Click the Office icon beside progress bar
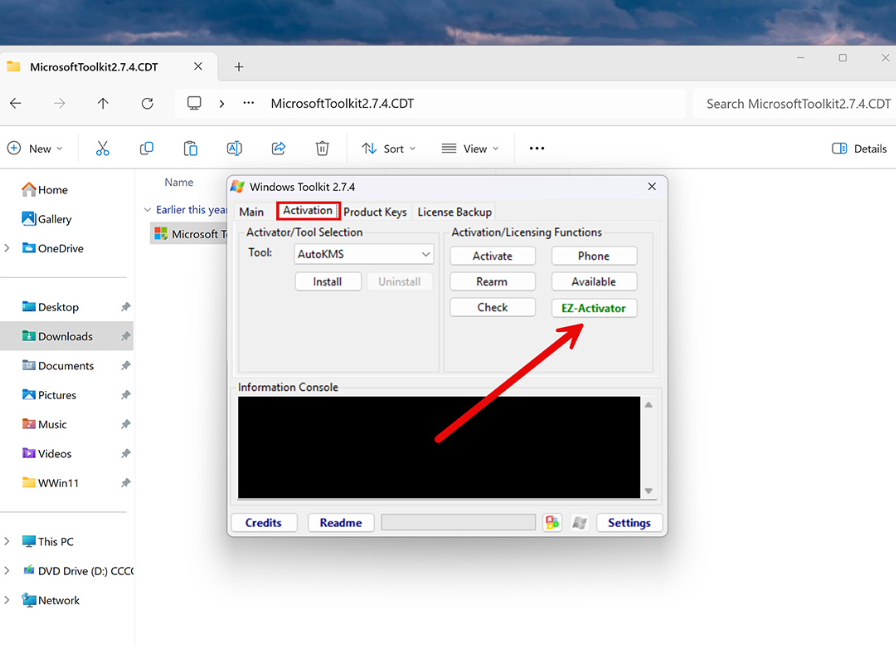Viewport: 896px width, 646px height. coord(552,522)
